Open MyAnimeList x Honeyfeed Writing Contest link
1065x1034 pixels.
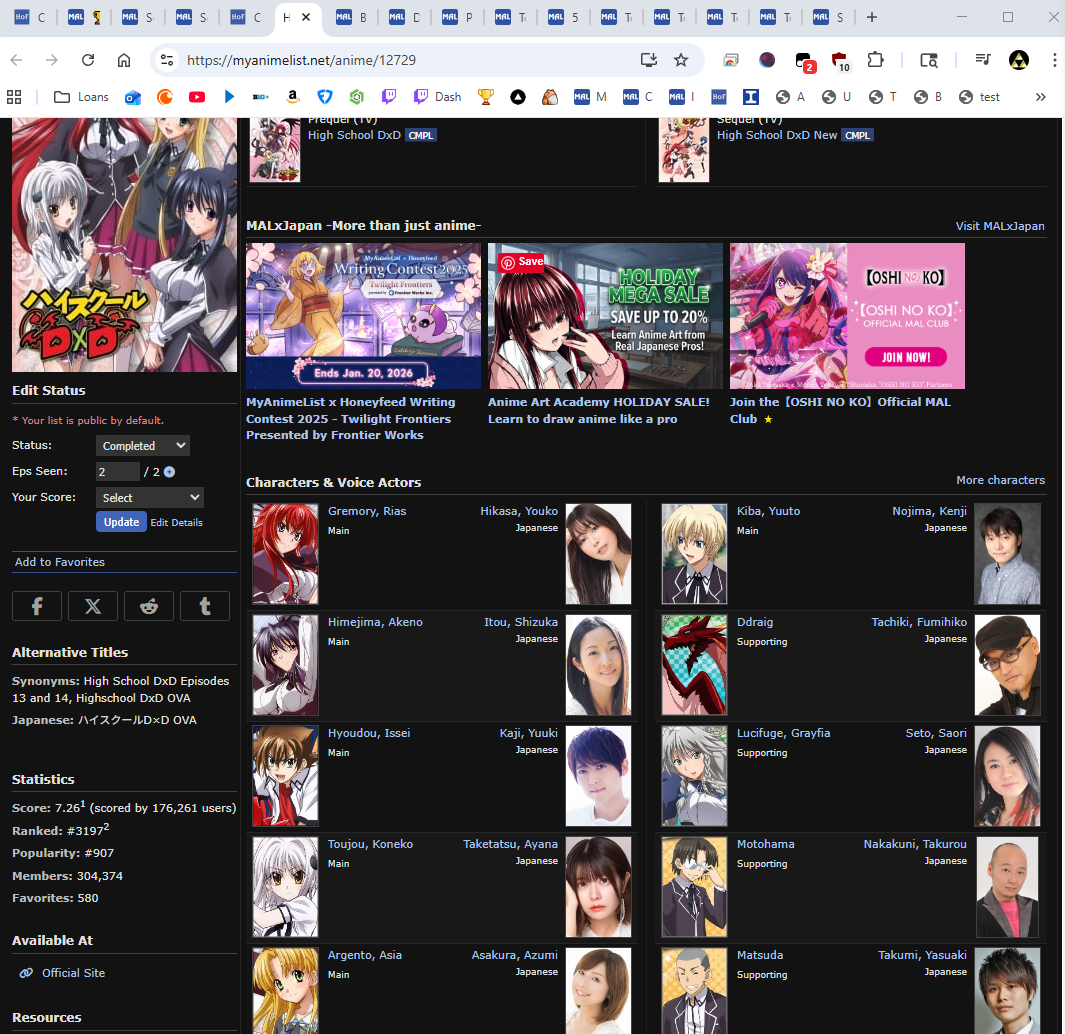click(x=350, y=418)
